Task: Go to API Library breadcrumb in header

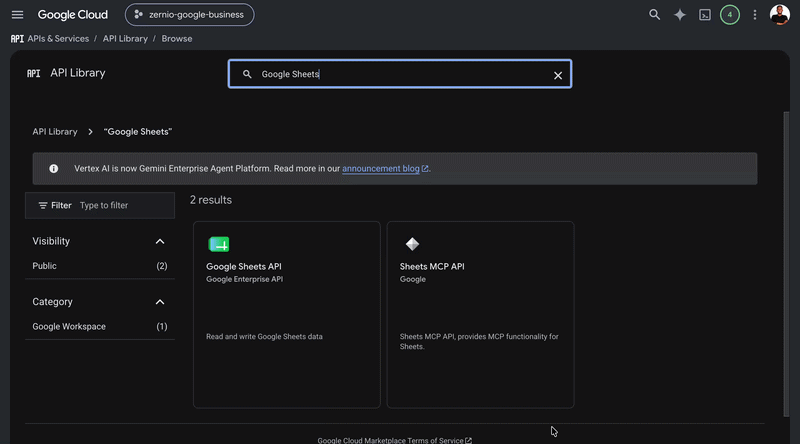Action: [x=125, y=39]
